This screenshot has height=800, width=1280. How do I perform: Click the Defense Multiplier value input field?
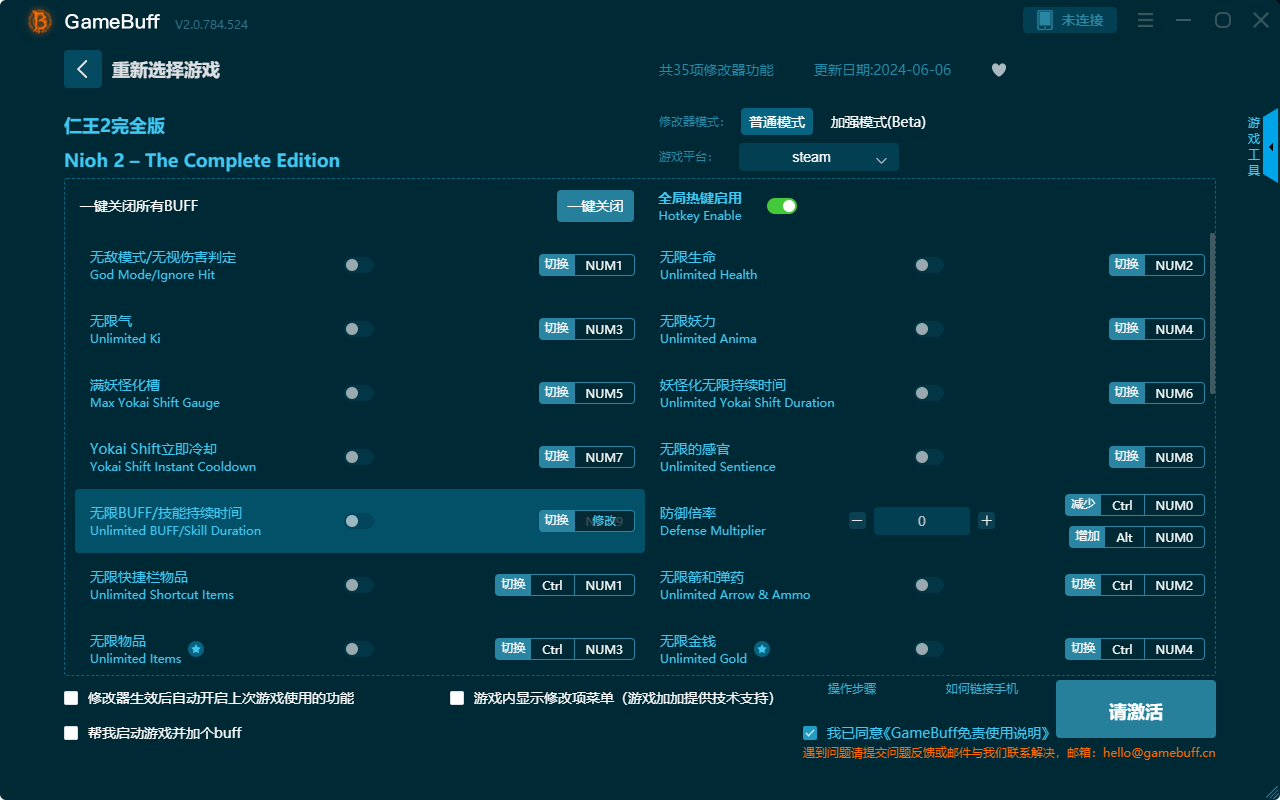[921, 521]
